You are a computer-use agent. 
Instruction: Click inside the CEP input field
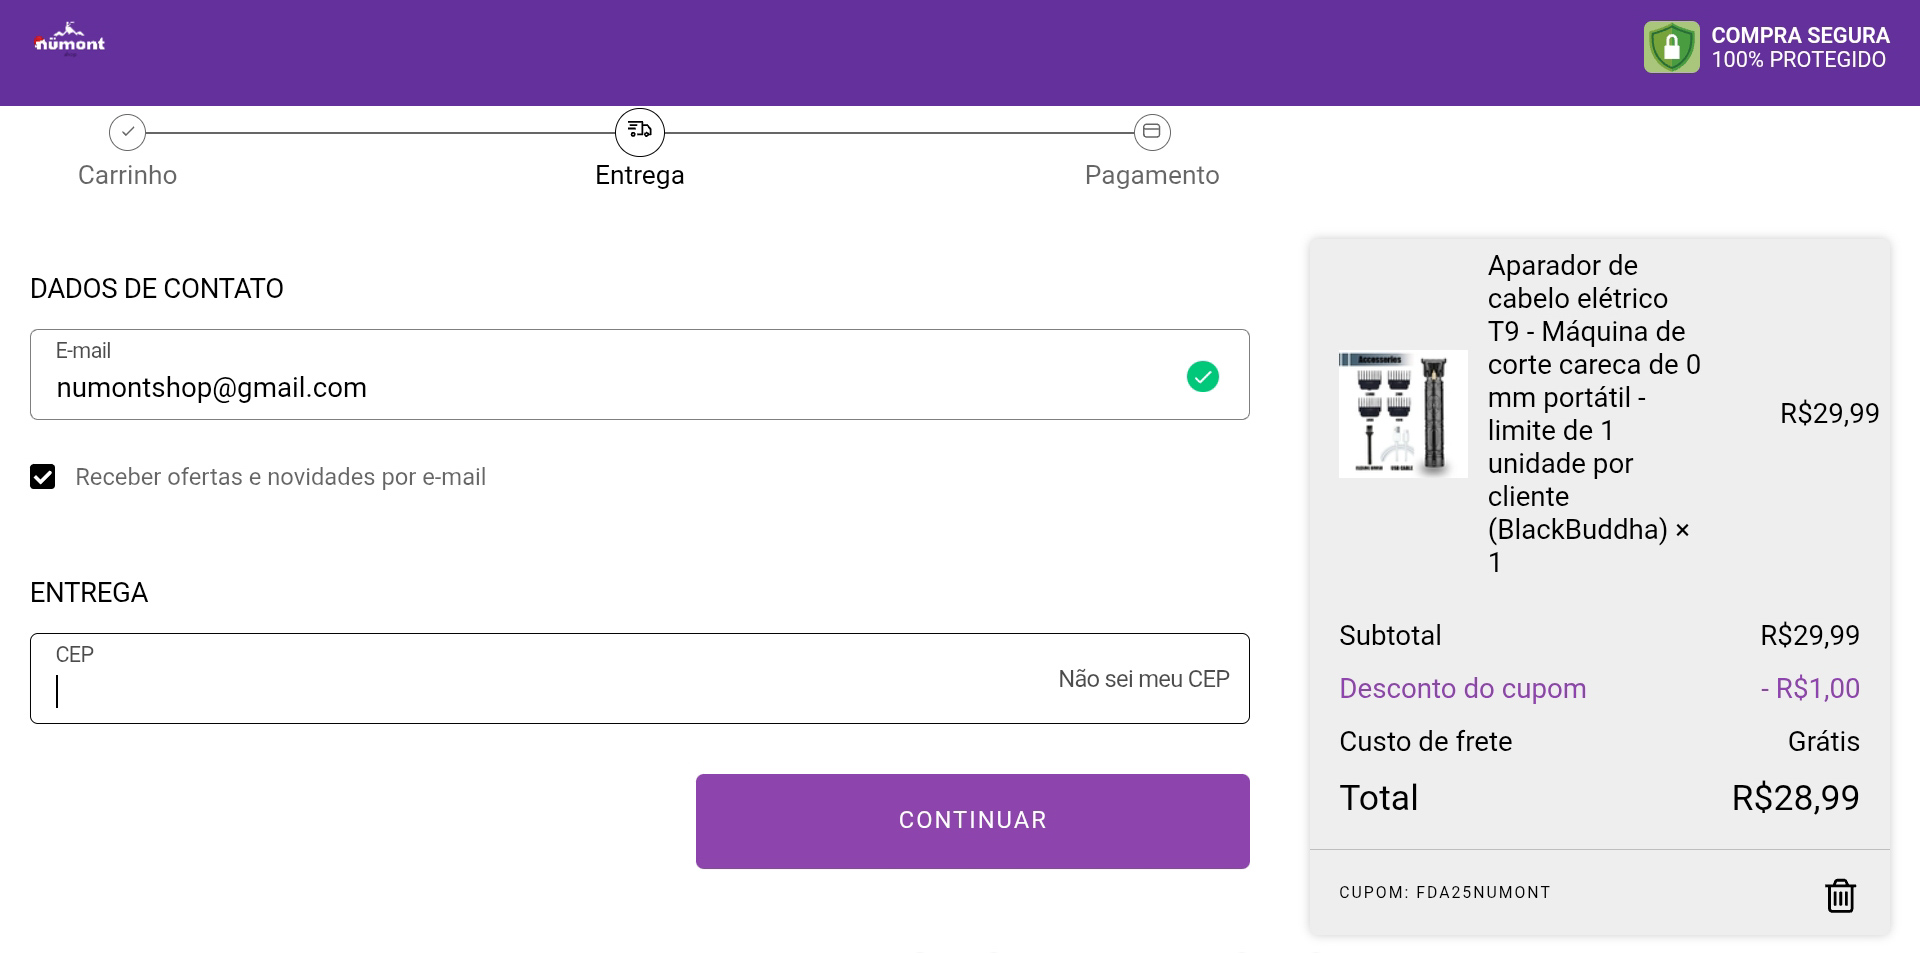click(540, 690)
